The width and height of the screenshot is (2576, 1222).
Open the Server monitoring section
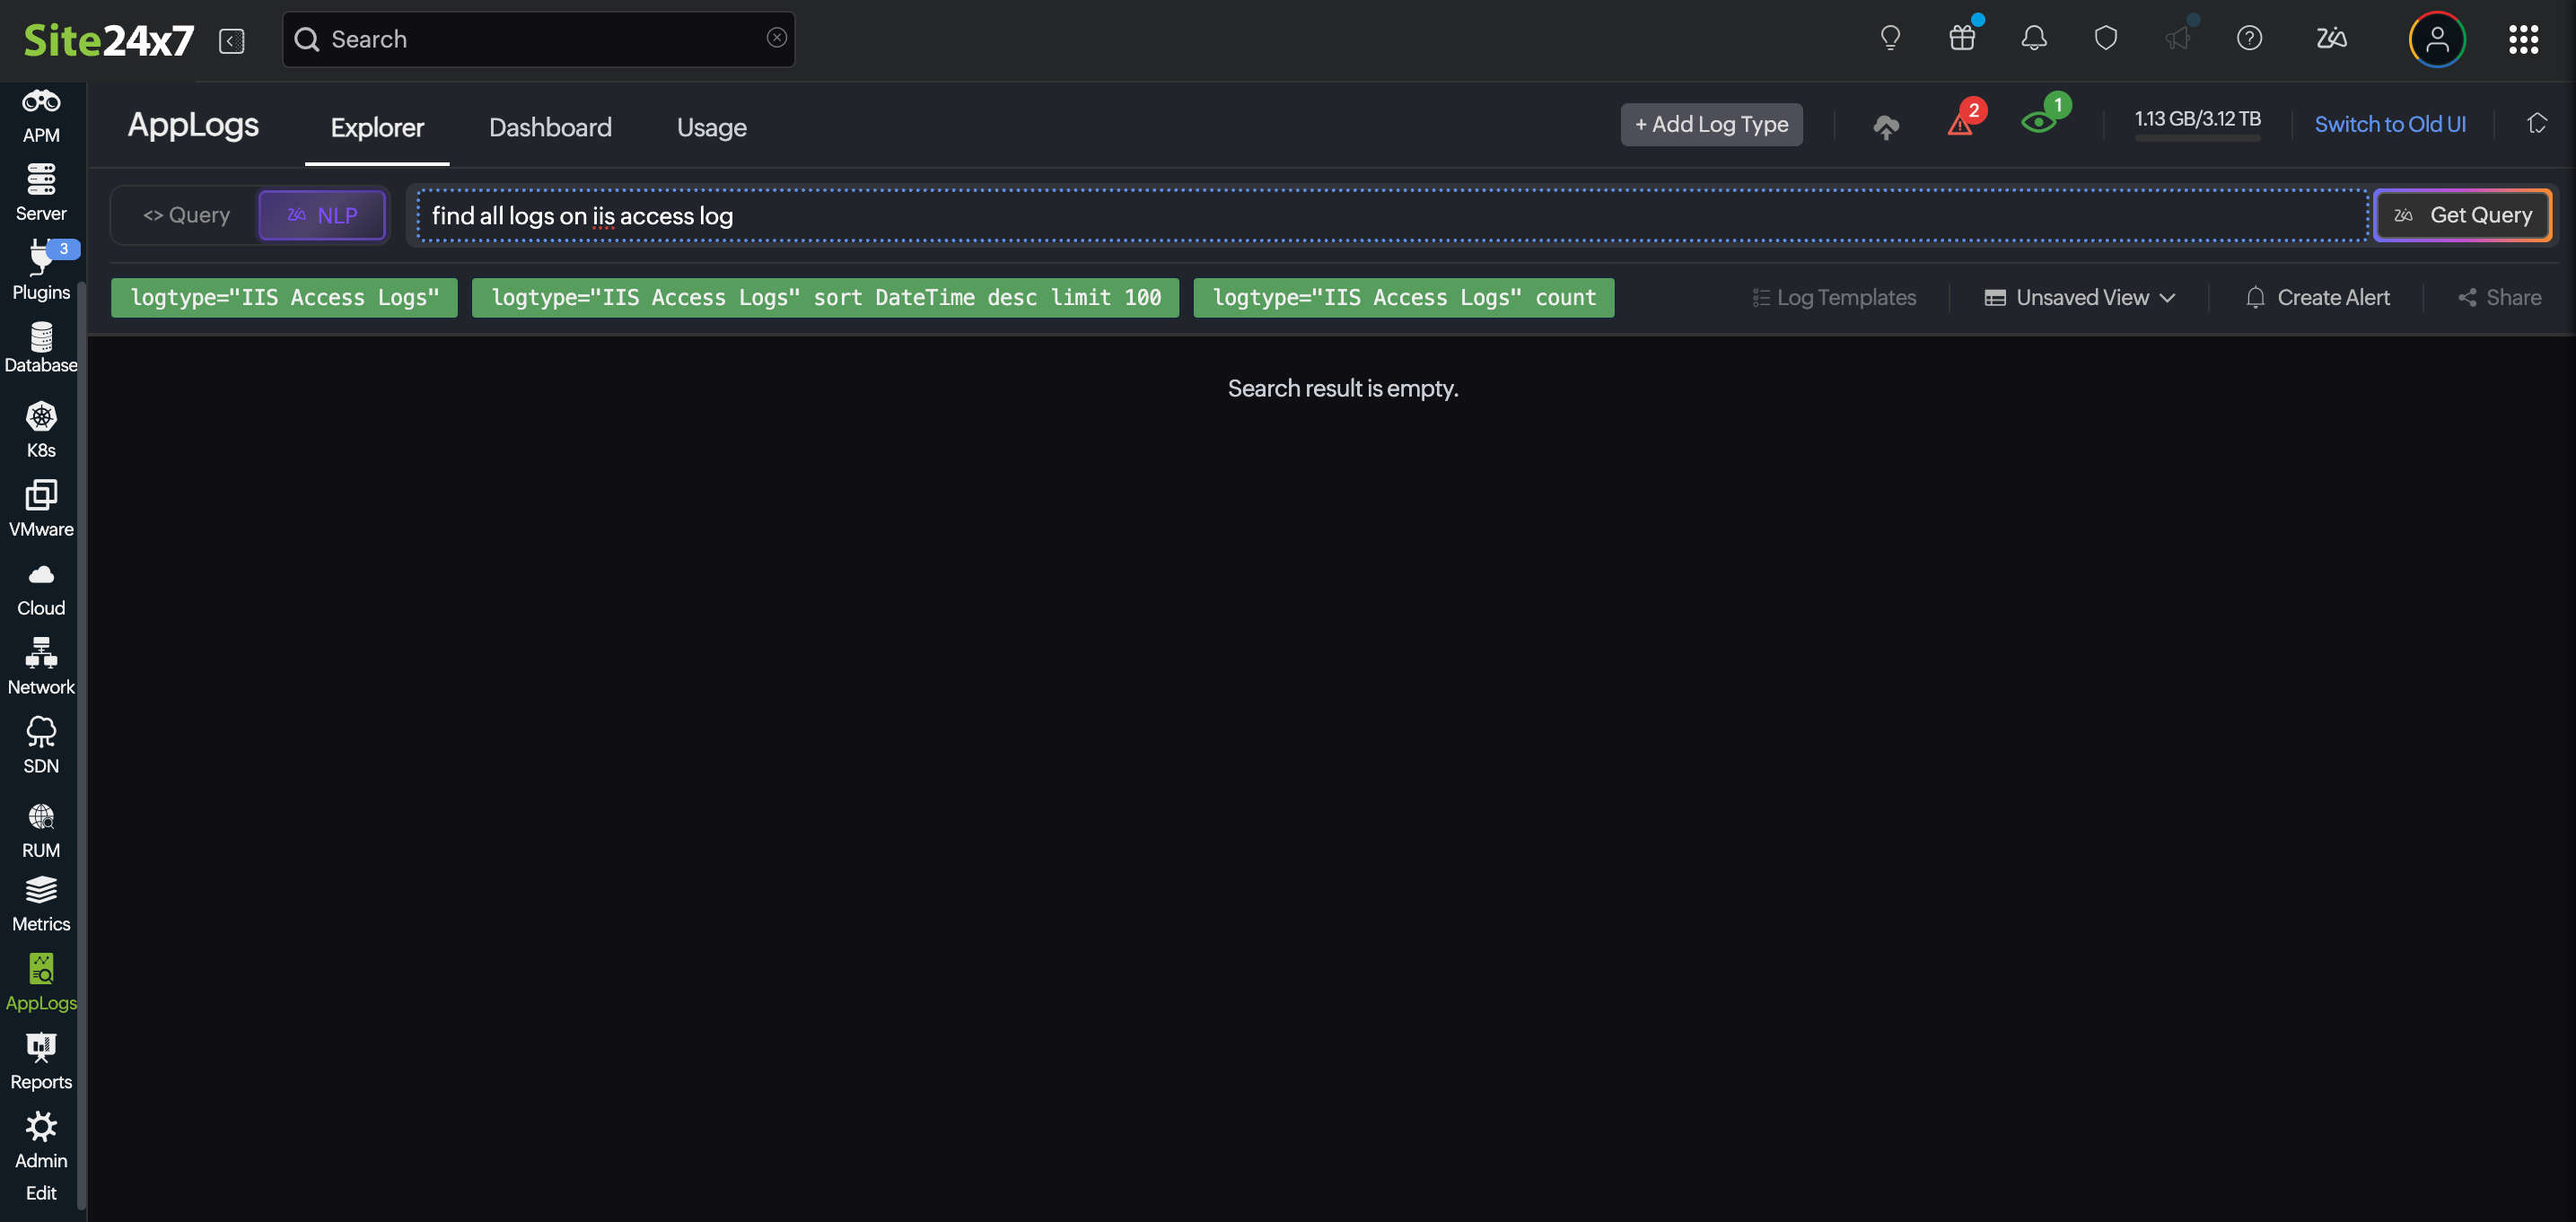click(41, 193)
